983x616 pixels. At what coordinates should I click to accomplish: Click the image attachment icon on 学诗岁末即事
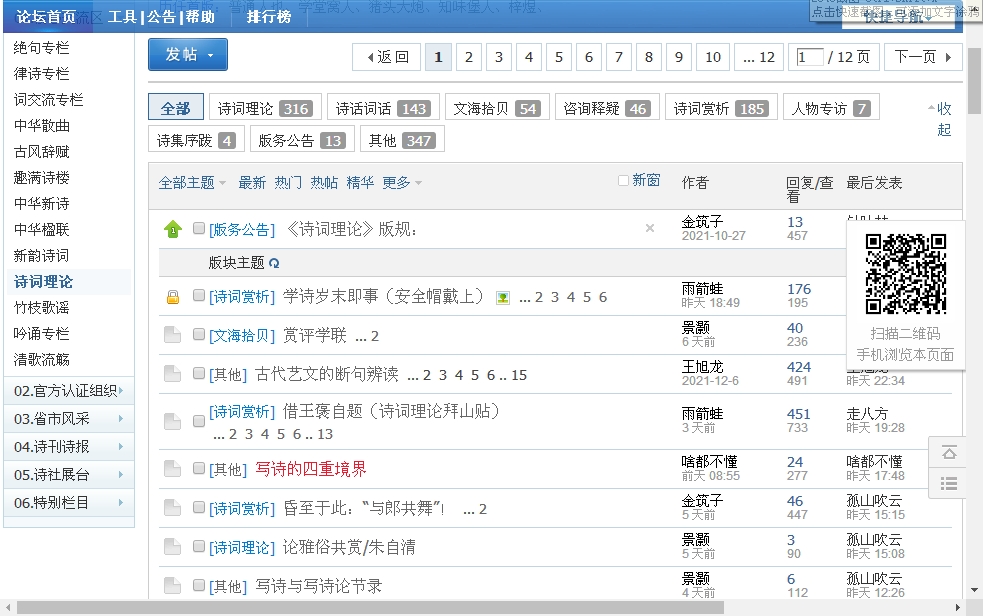click(503, 298)
